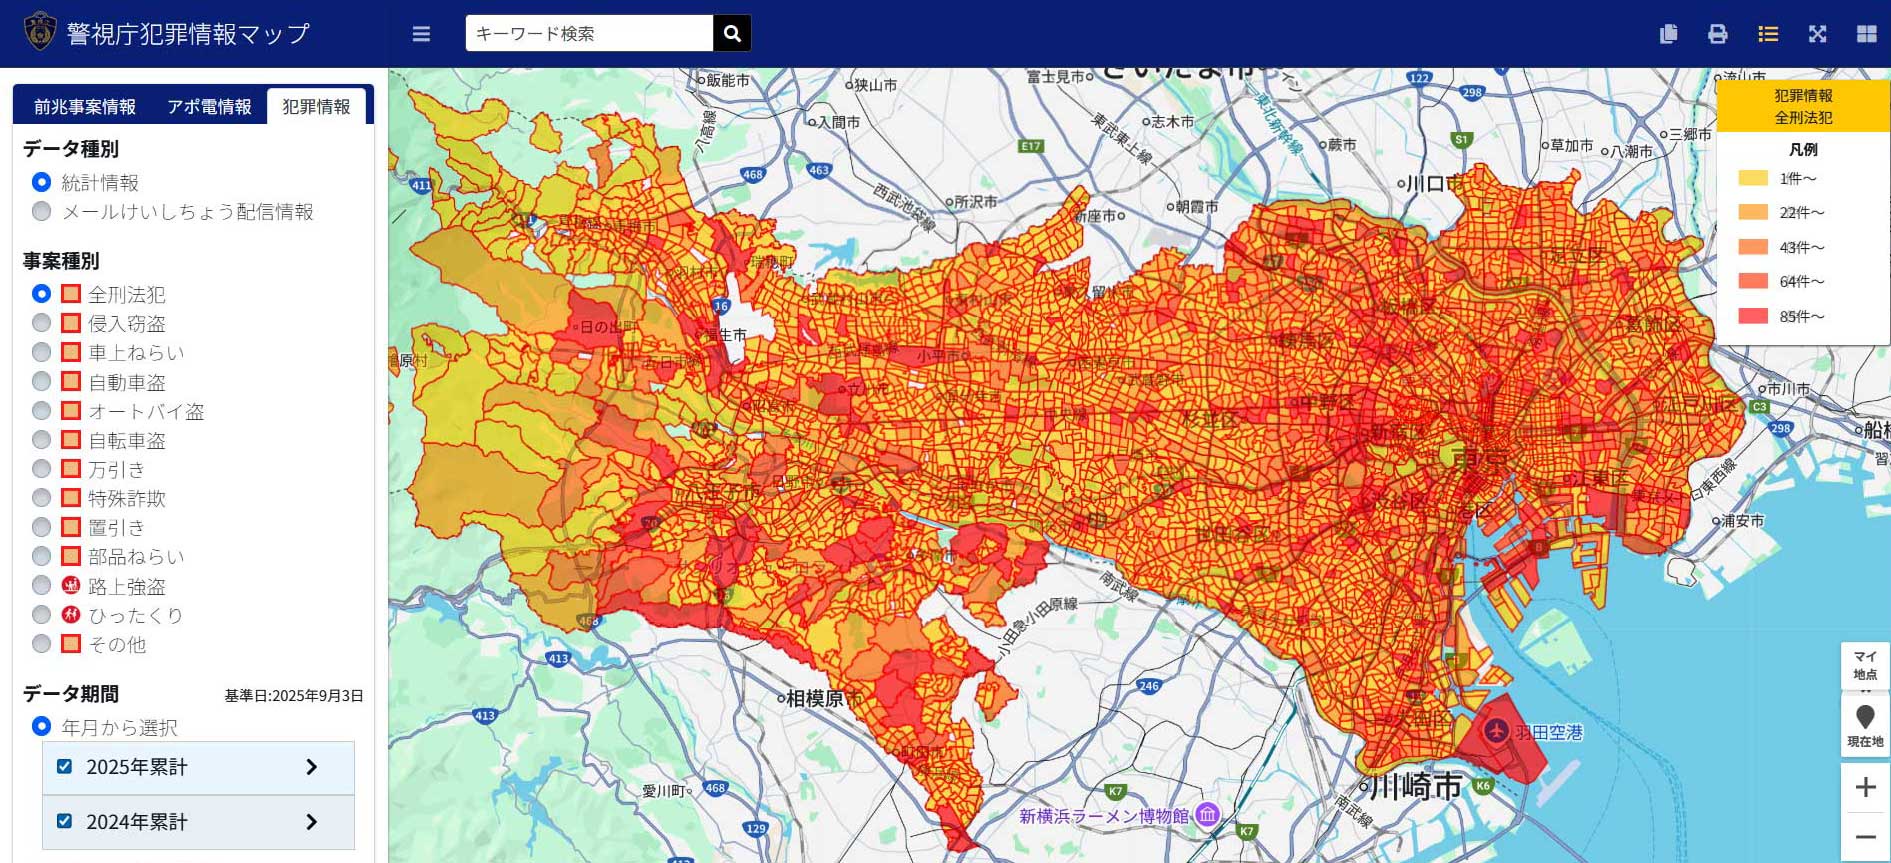Image resolution: width=1891 pixels, height=863 pixels.
Task: Switch to the アポ電情報 tab
Action: coord(209,107)
